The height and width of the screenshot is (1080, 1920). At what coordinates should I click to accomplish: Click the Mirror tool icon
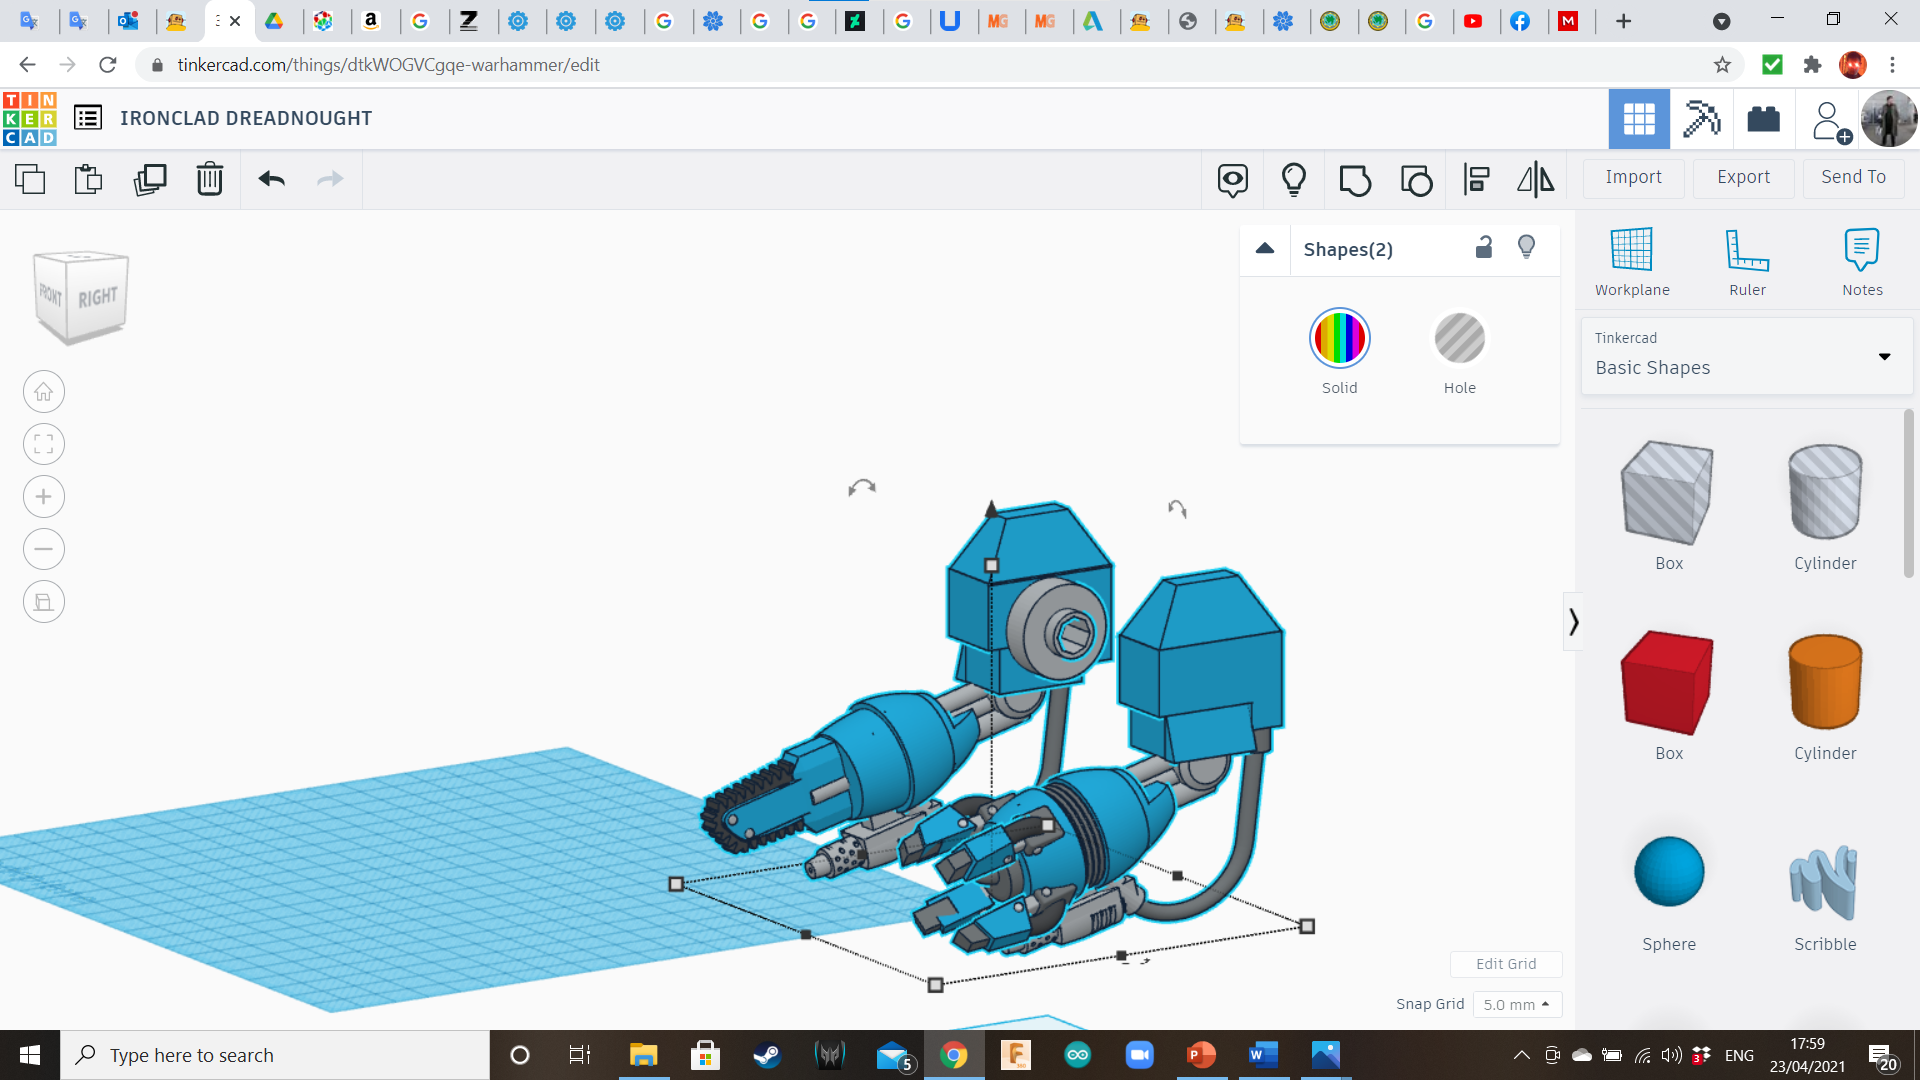click(x=1535, y=180)
